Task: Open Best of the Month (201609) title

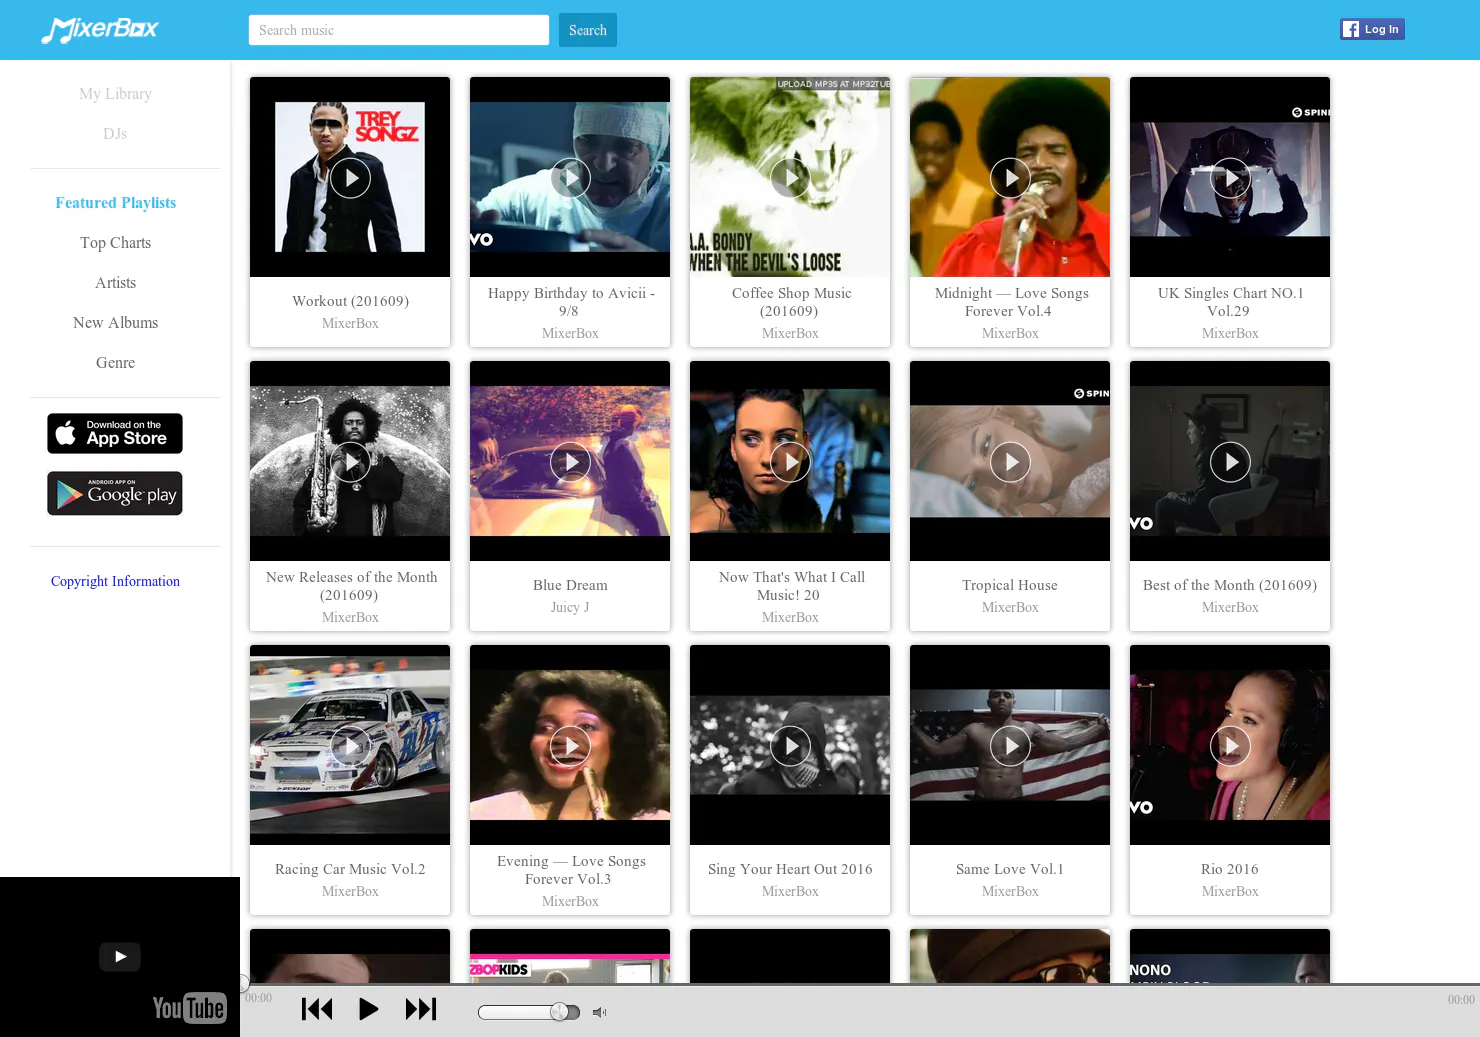Action: pyautogui.click(x=1230, y=585)
